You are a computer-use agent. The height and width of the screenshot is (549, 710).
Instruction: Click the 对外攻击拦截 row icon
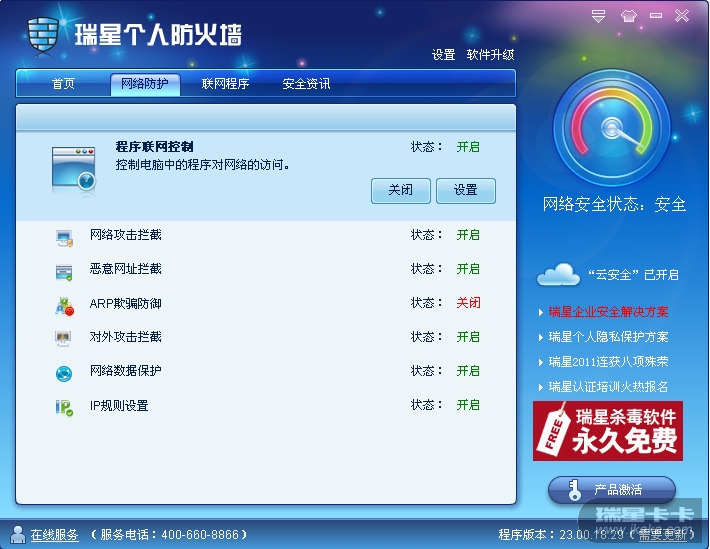[x=63, y=339]
